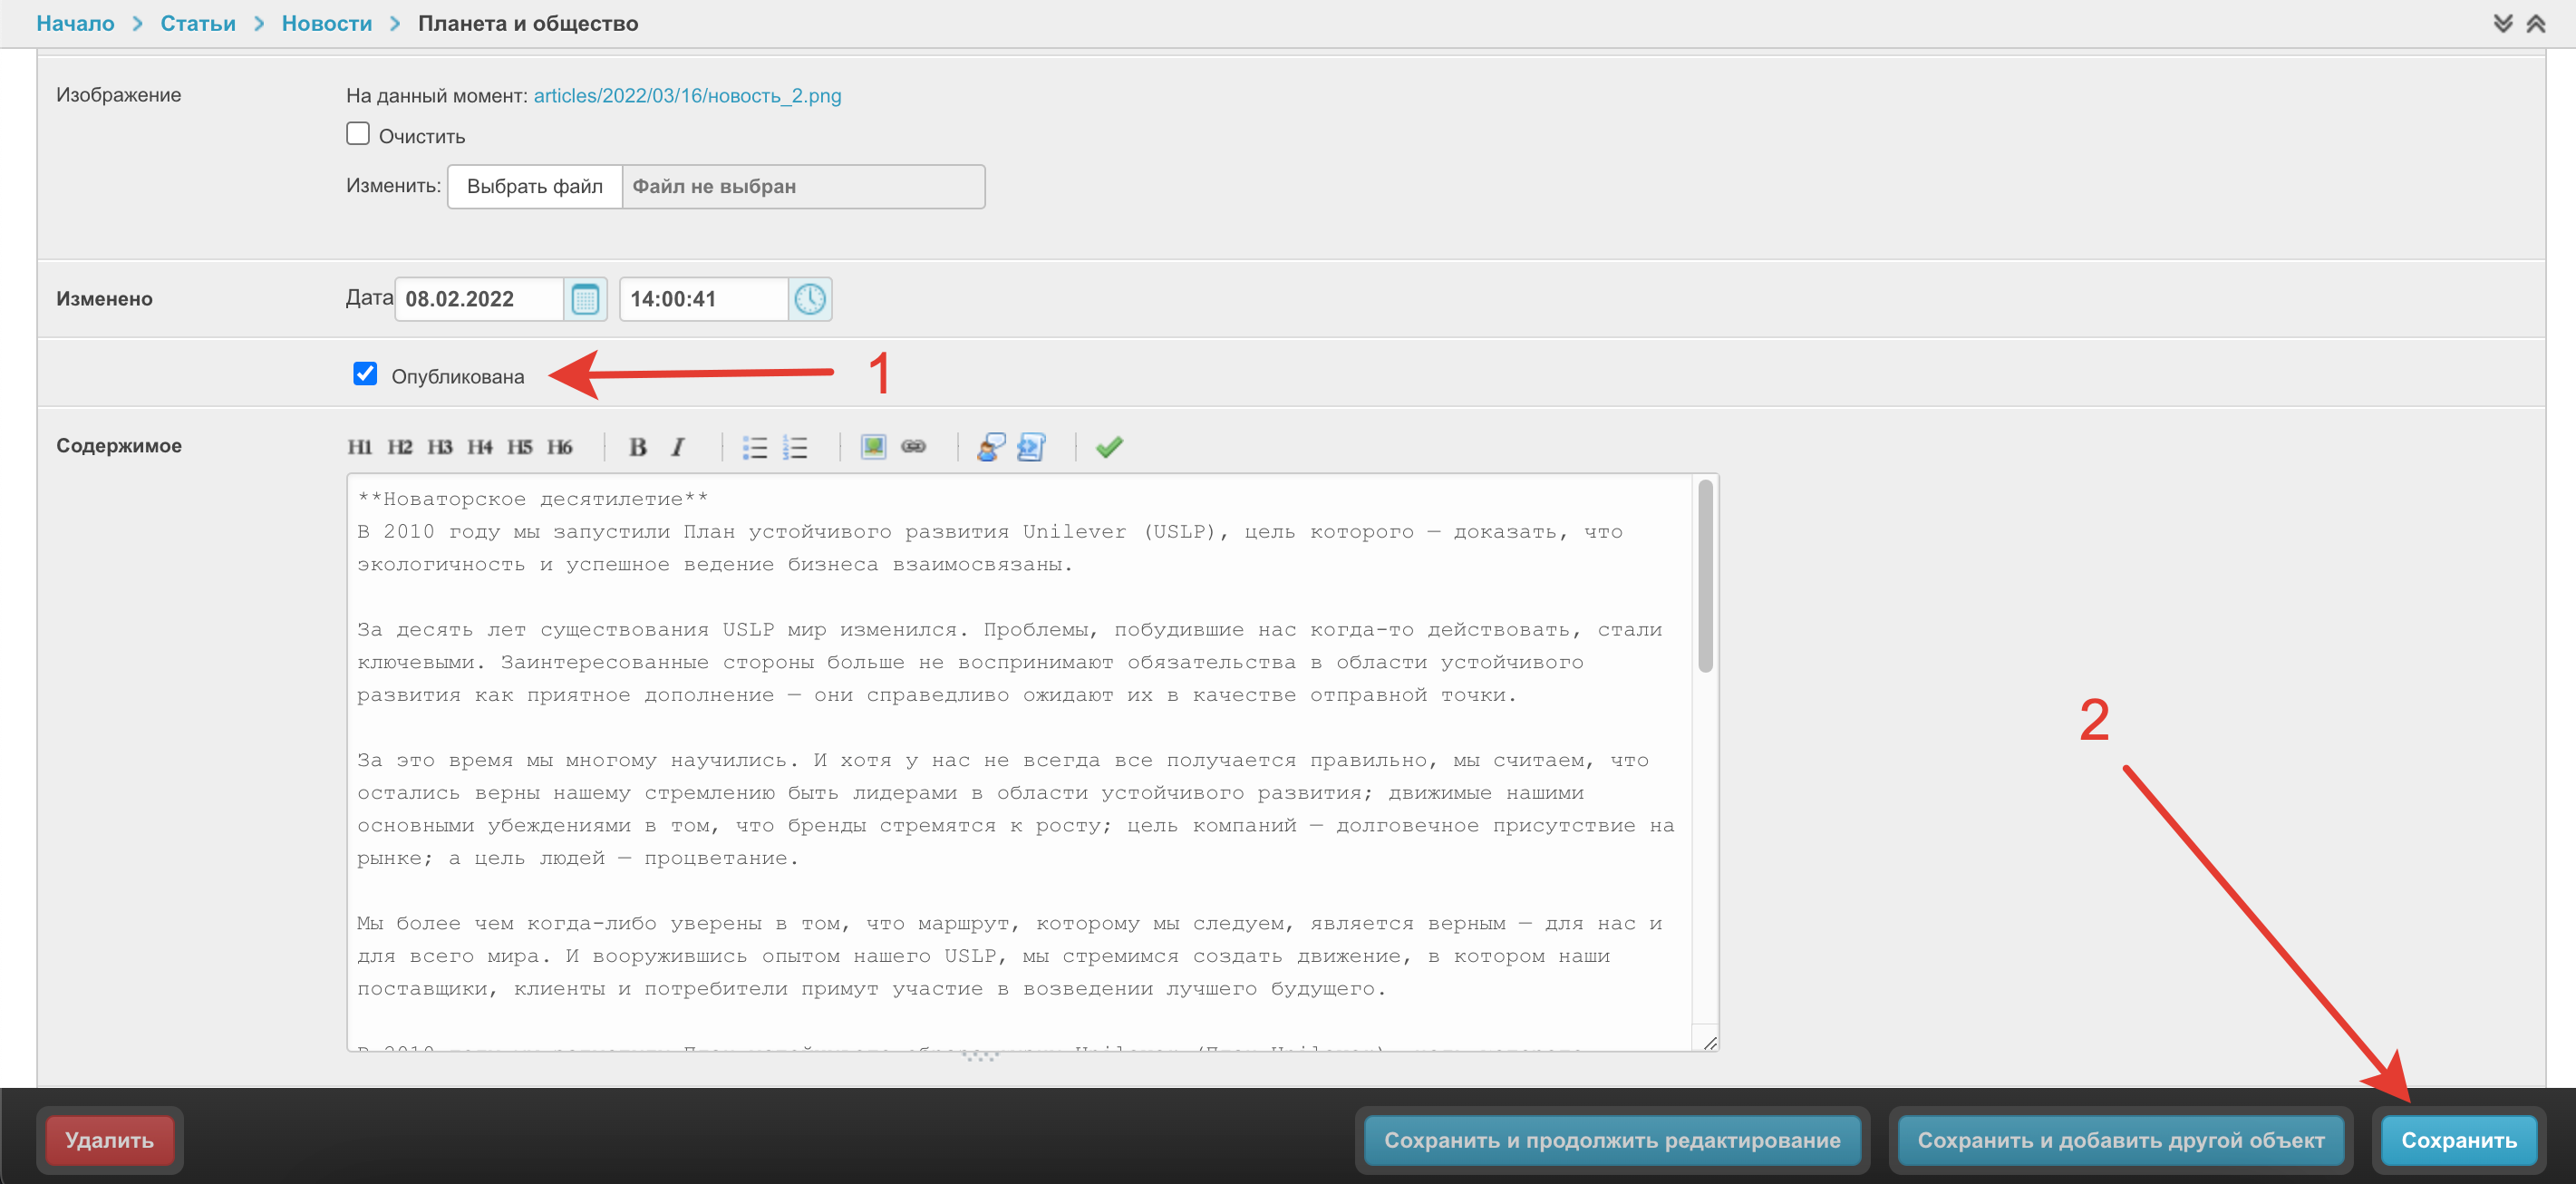
Task: Open the clock time picker
Action: pos(810,299)
